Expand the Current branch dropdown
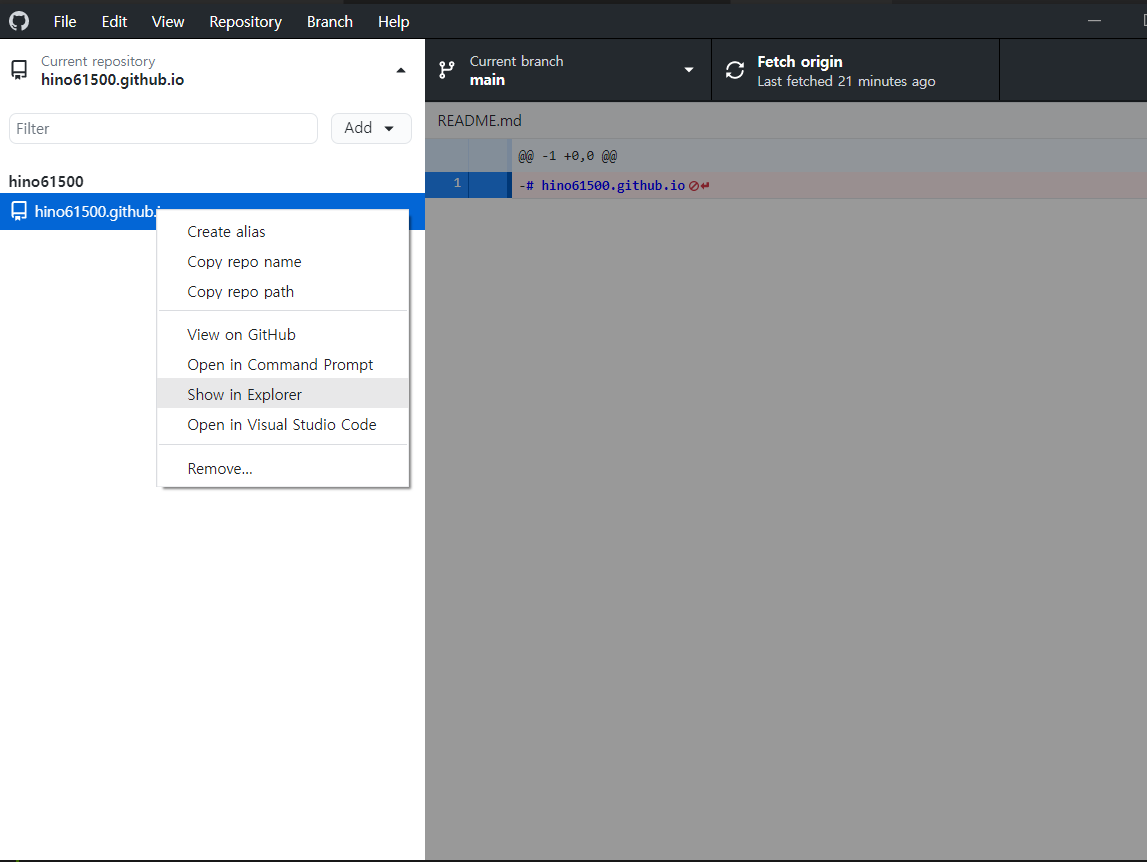The width and height of the screenshot is (1147, 862). [688, 70]
